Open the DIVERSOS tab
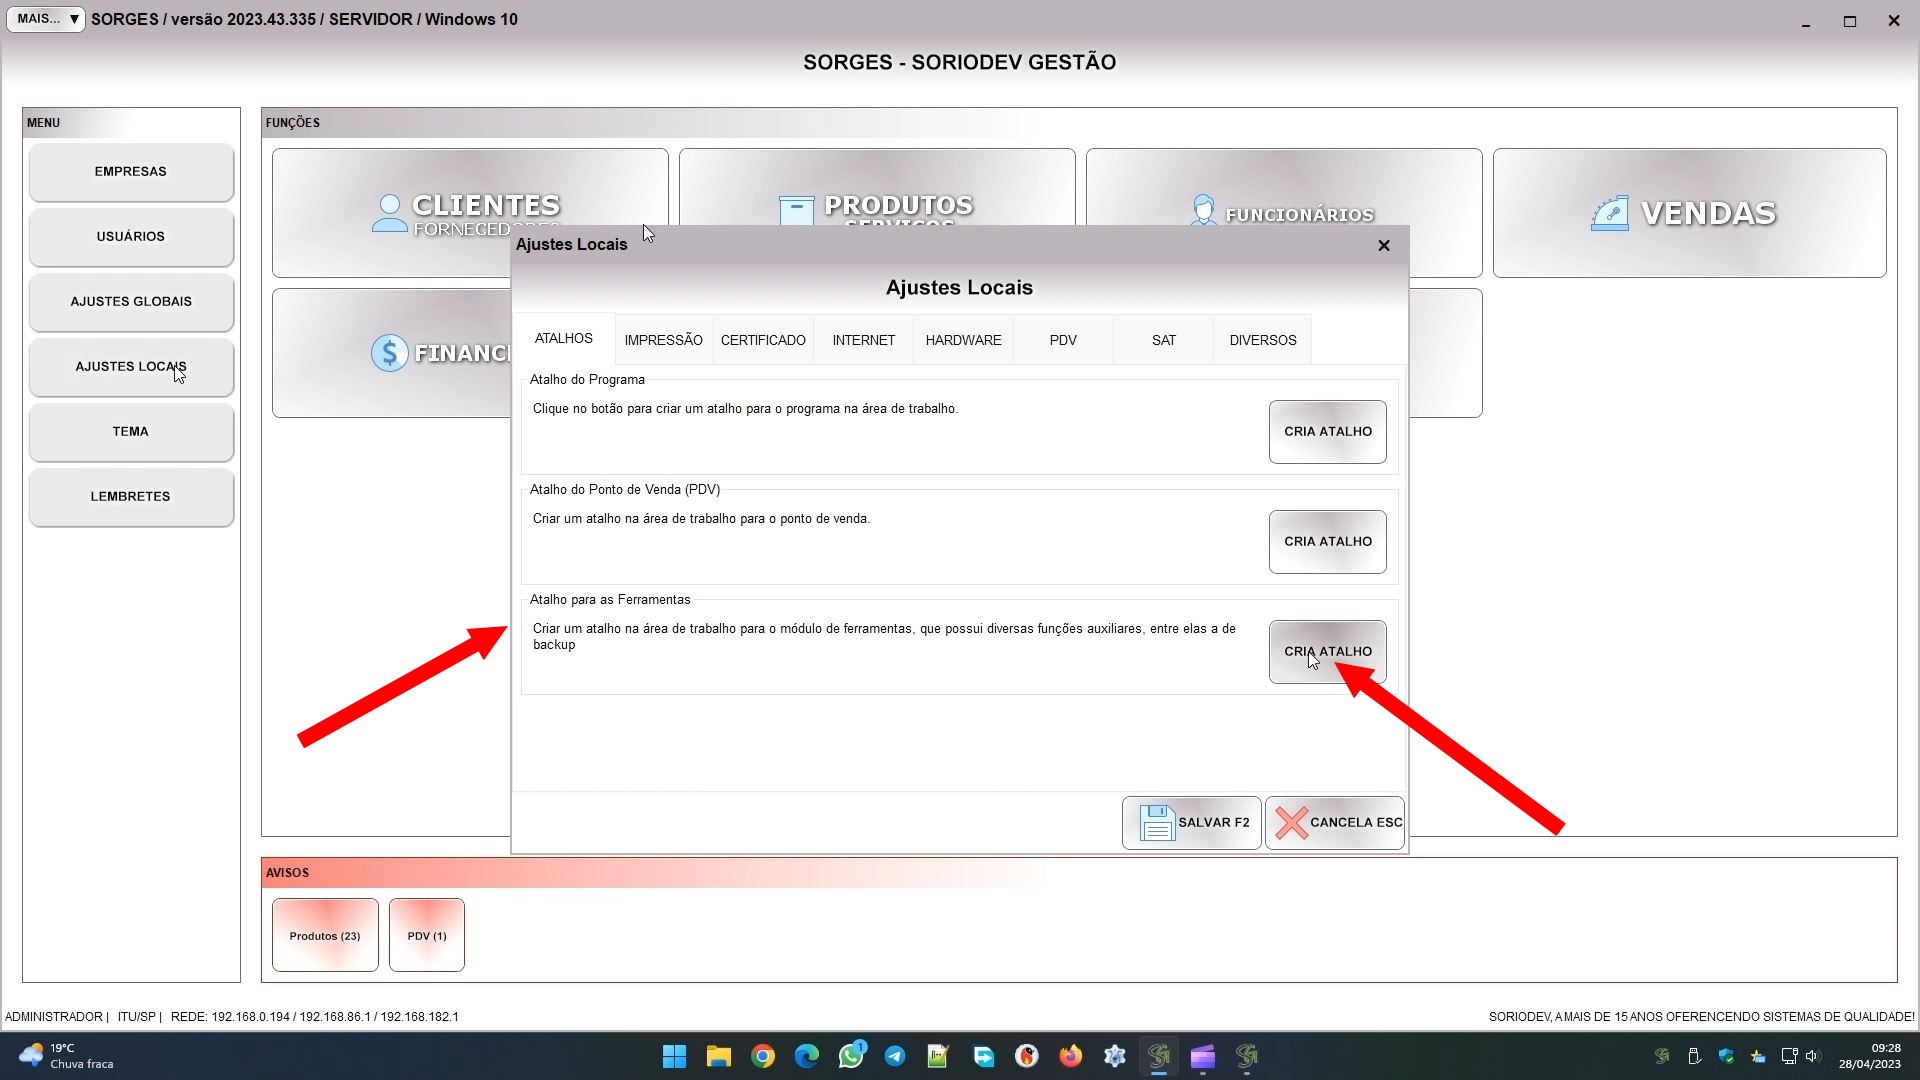The height and width of the screenshot is (1080, 1920). (1263, 341)
